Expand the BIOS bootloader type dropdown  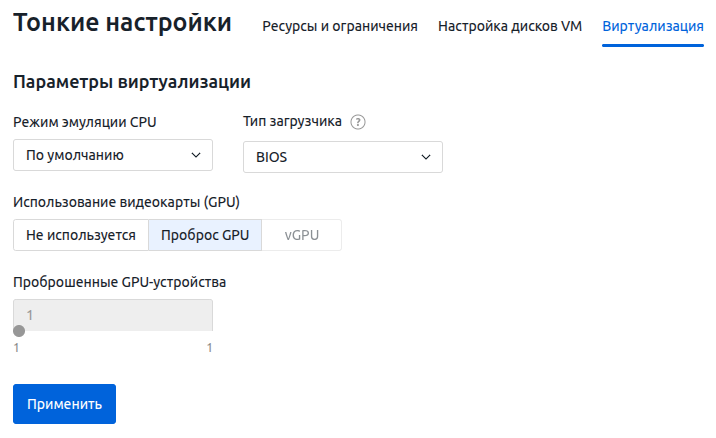(x=342, y=157)
